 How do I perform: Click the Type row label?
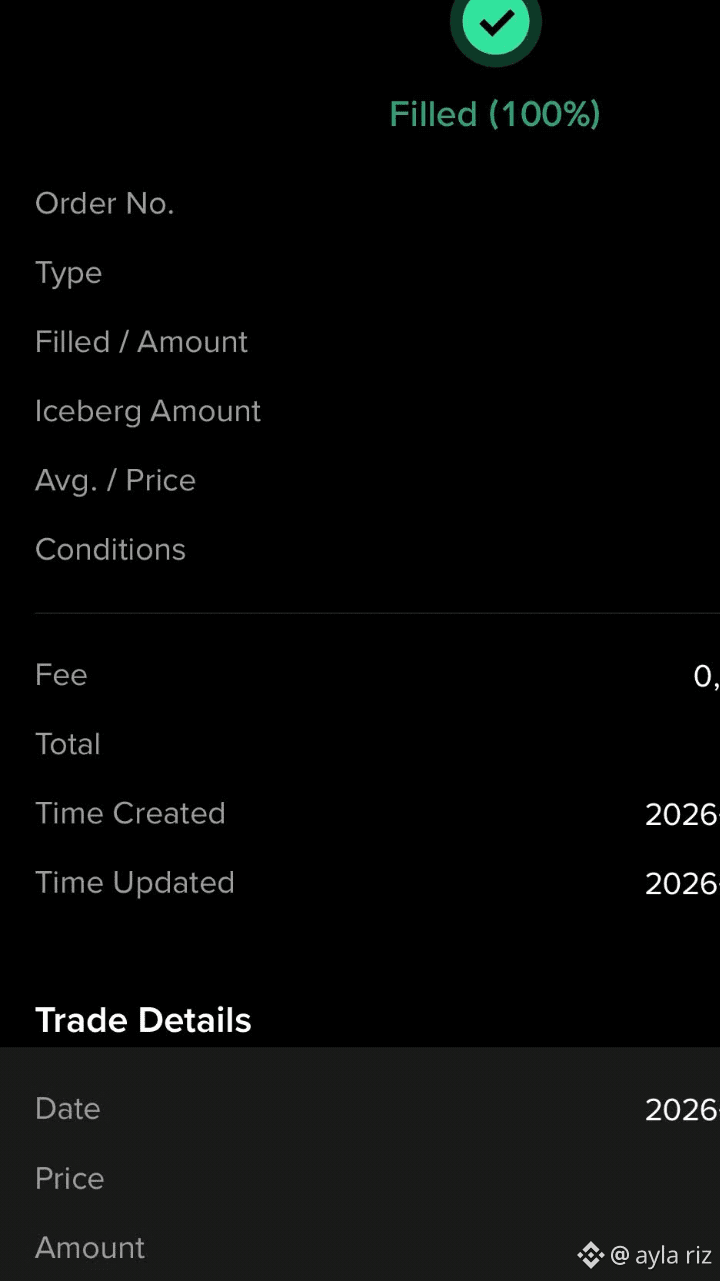point(69,274)
